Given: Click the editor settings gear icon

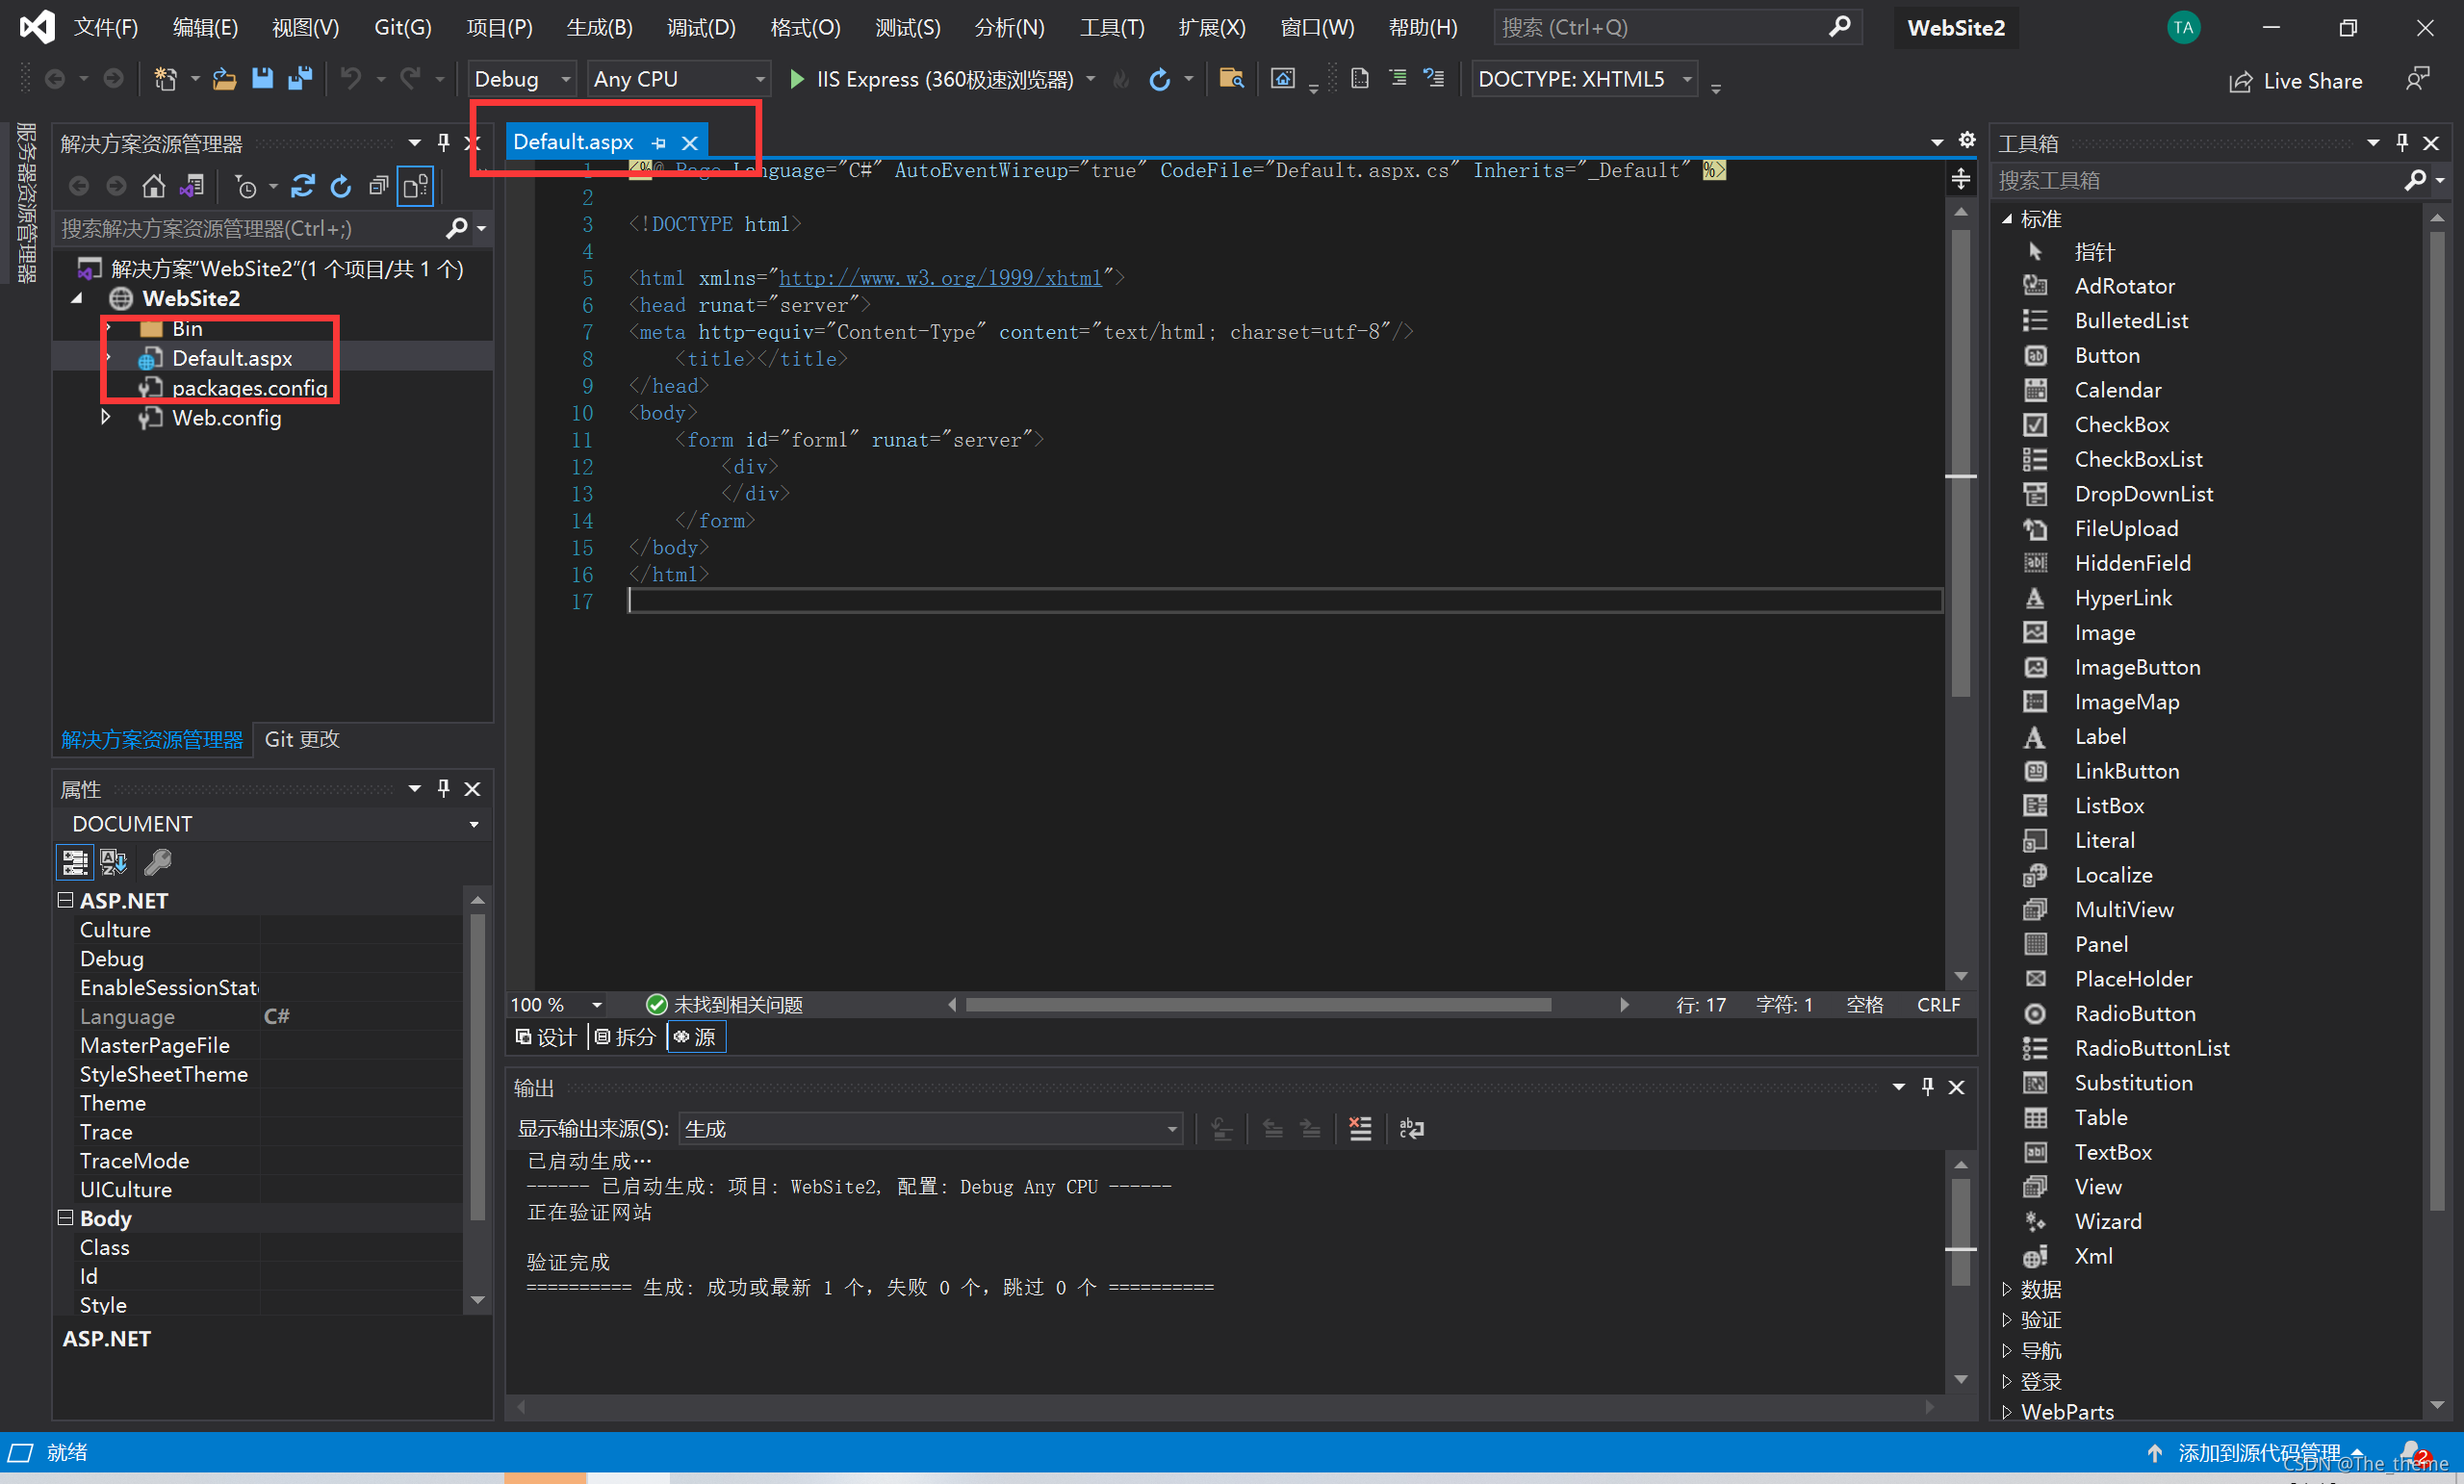Looking at the screenshot, I should point(1967,140).
